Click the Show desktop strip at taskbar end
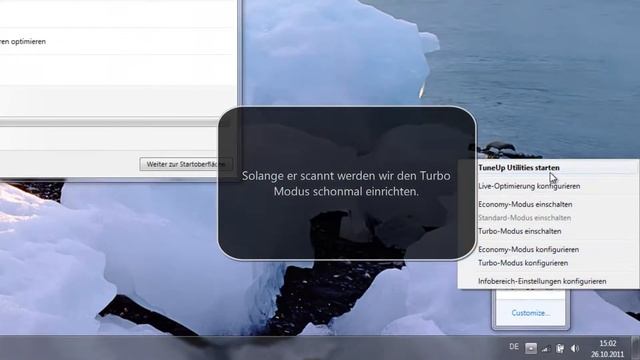640x360 pixels. (636, 348)
